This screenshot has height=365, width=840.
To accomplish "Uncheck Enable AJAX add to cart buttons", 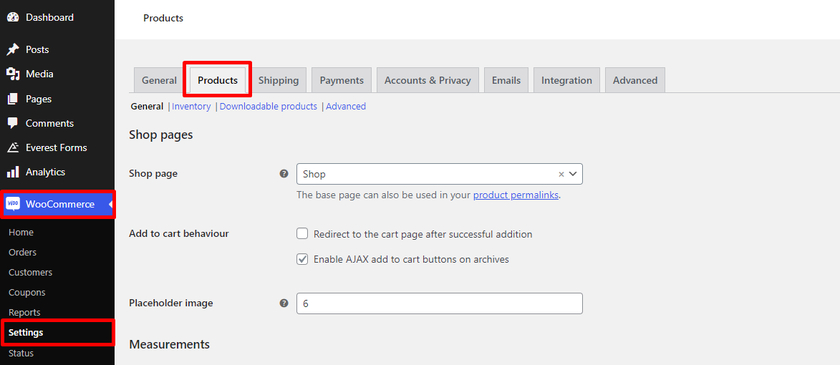I will click(x=303, y=259).
